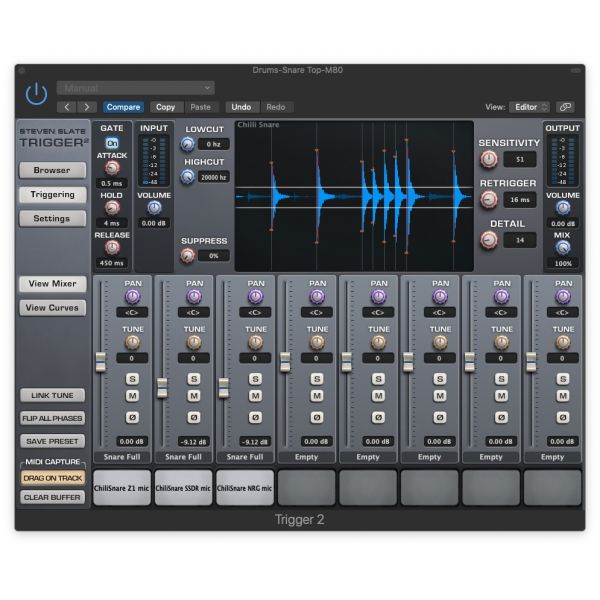600x600 pixels.
Task: Click the Chilli Snare waveform display
Action: (354, 196)
